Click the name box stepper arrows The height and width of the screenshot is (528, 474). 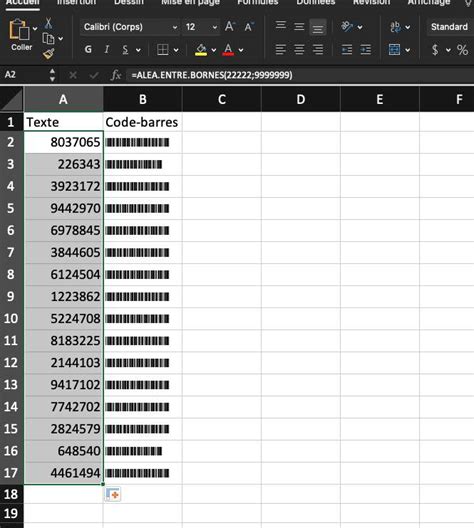[52, 75]
